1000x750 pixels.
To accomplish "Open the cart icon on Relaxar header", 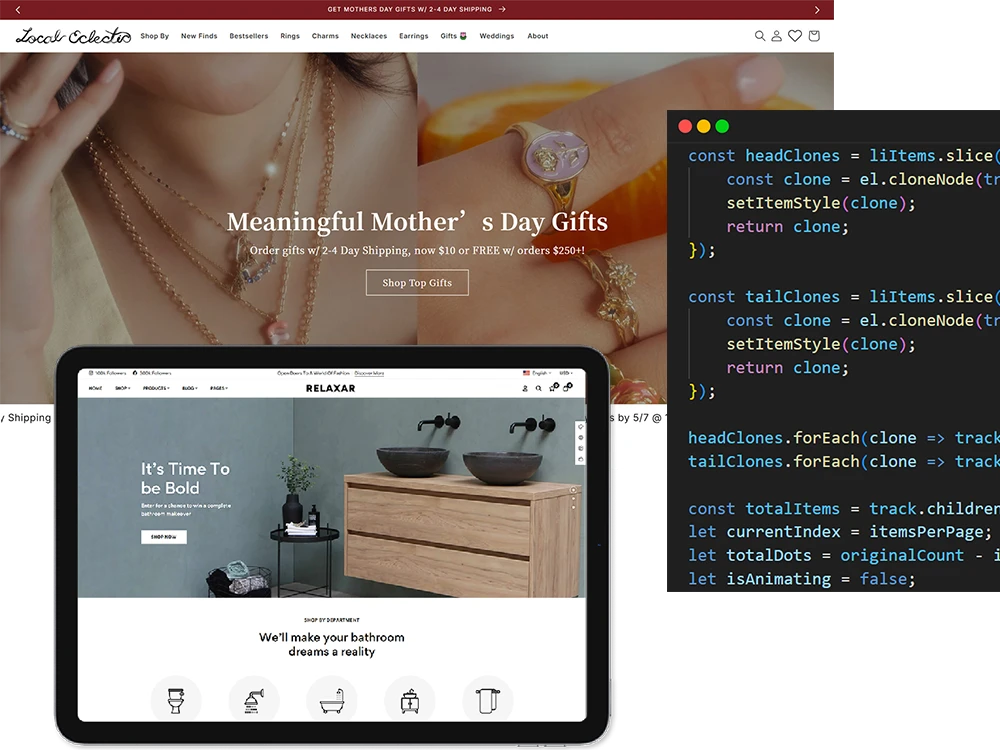I will tap(568, 387).
